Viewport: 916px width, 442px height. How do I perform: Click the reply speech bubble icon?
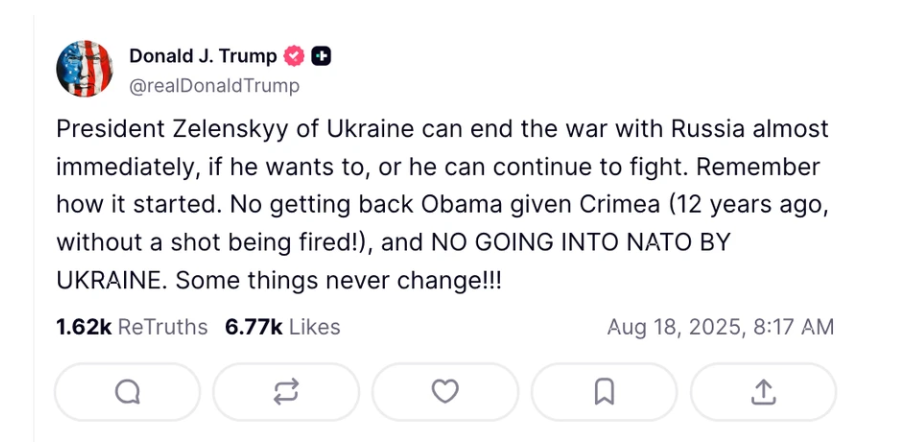[x=127, y=392]
